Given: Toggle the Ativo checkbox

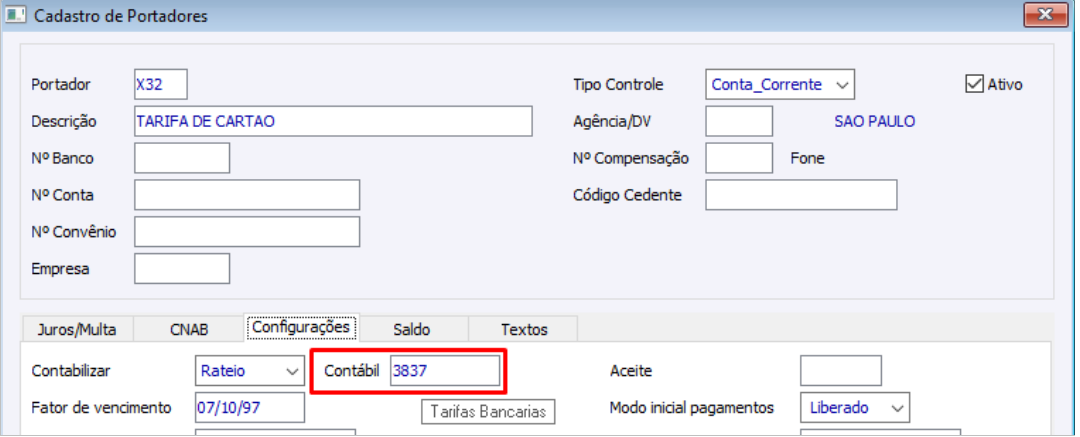Looking at the screenshot, I should [974, 85].
